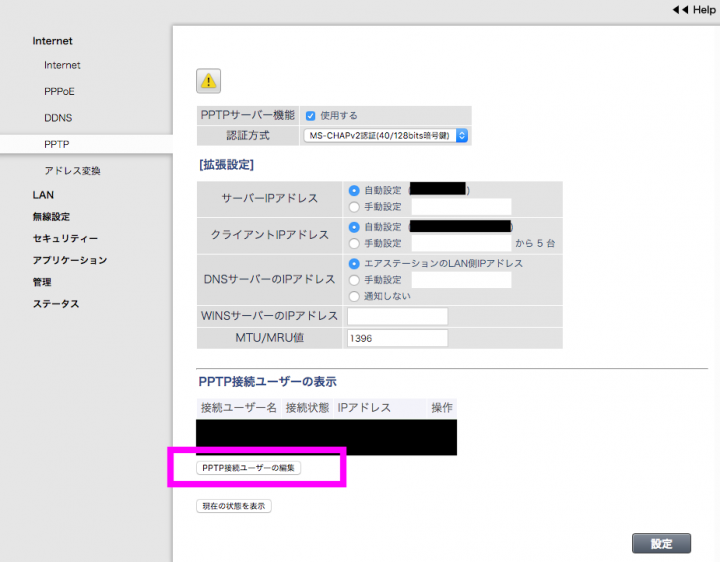Open the Help link at top right
Viewport: 720px width, 562px height.
coord(704,10)
